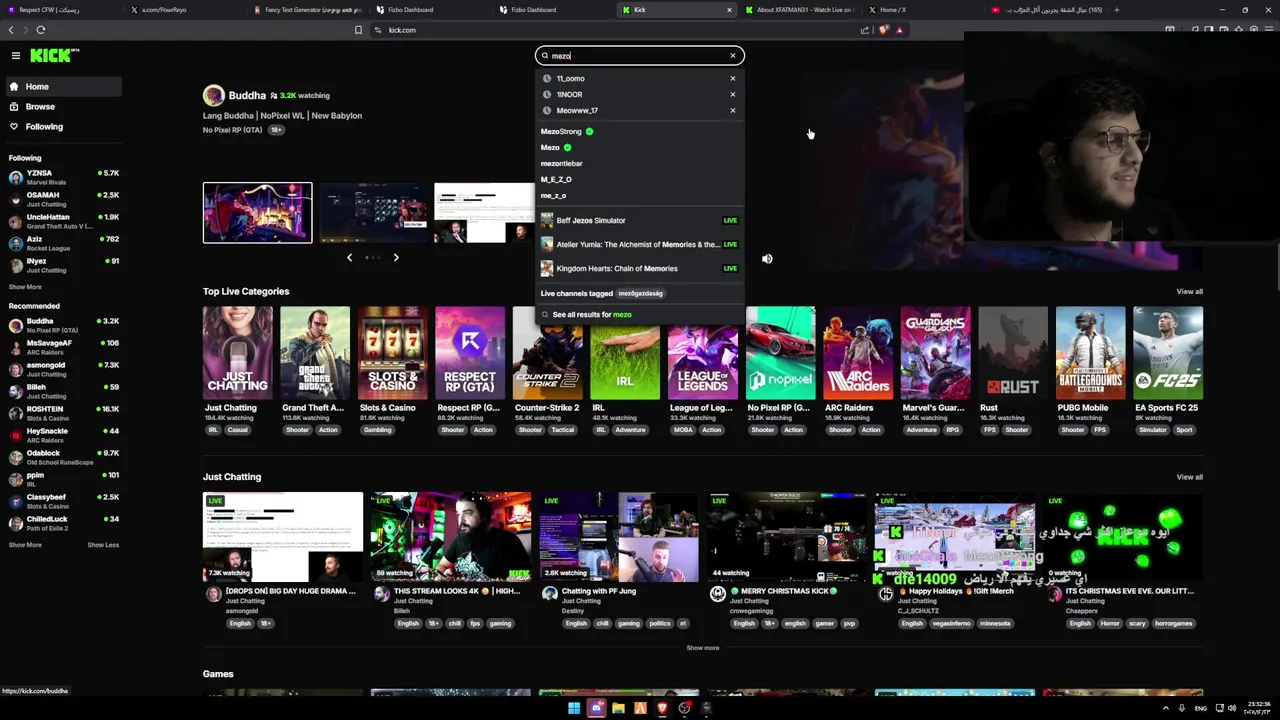Show previous featured stream arrow
Viewport: 1280px width, 720px height.
(x=349, y=258)
